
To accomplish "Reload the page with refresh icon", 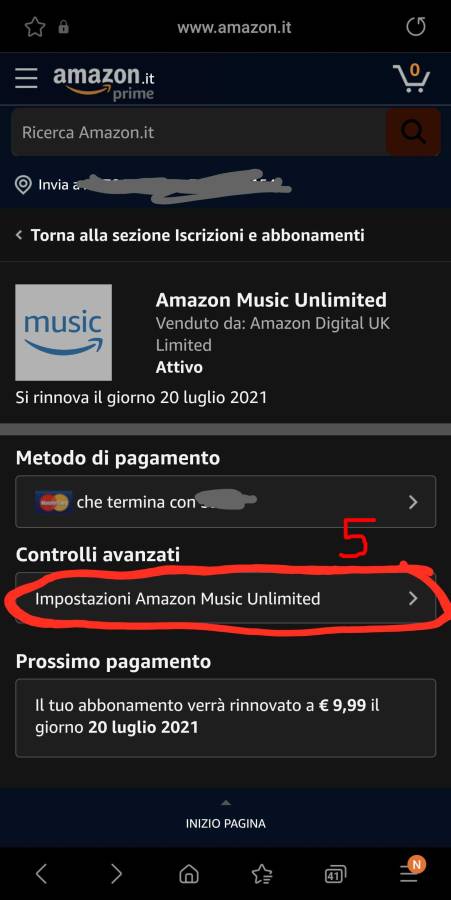I will pos(416,27).
